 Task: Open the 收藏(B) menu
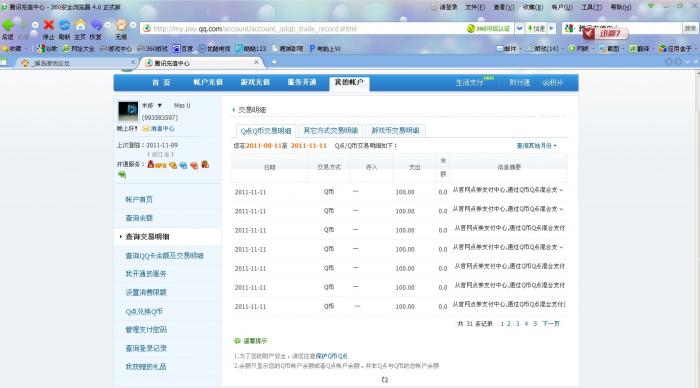[x=532, y=7]
